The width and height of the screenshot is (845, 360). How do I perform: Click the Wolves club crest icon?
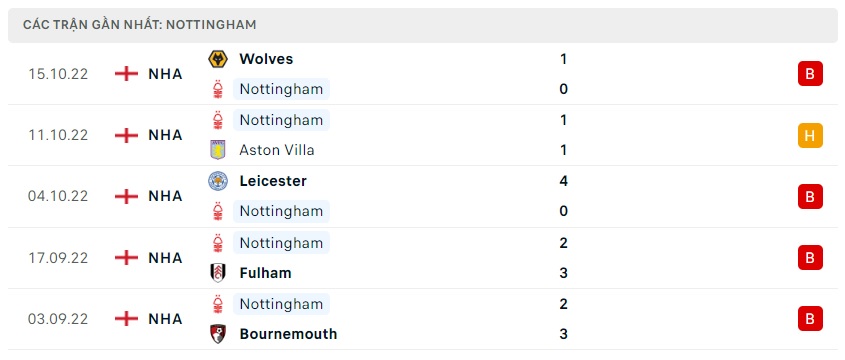pos(218,59)
